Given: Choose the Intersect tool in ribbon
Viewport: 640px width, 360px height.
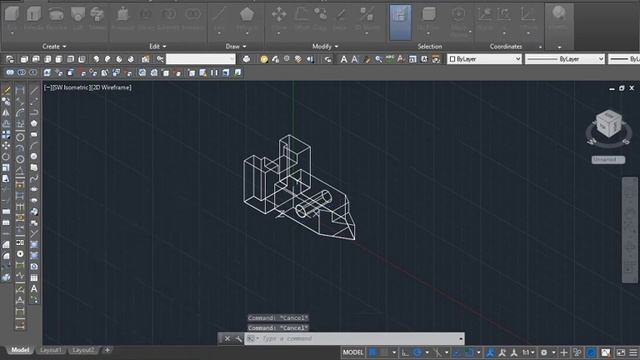Looking at the screenshot, I should 193,19.
